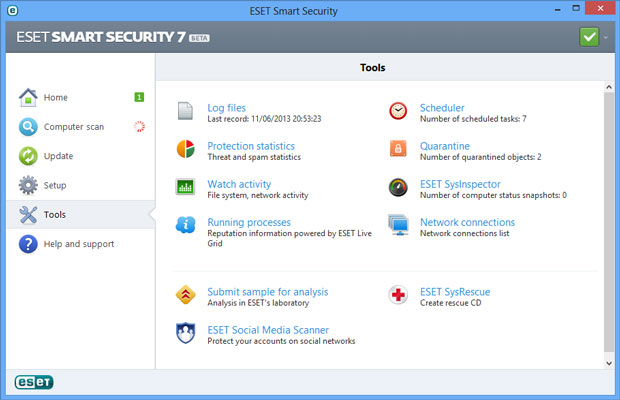Click the Scheduler clock icon

(x=398, y=111)
